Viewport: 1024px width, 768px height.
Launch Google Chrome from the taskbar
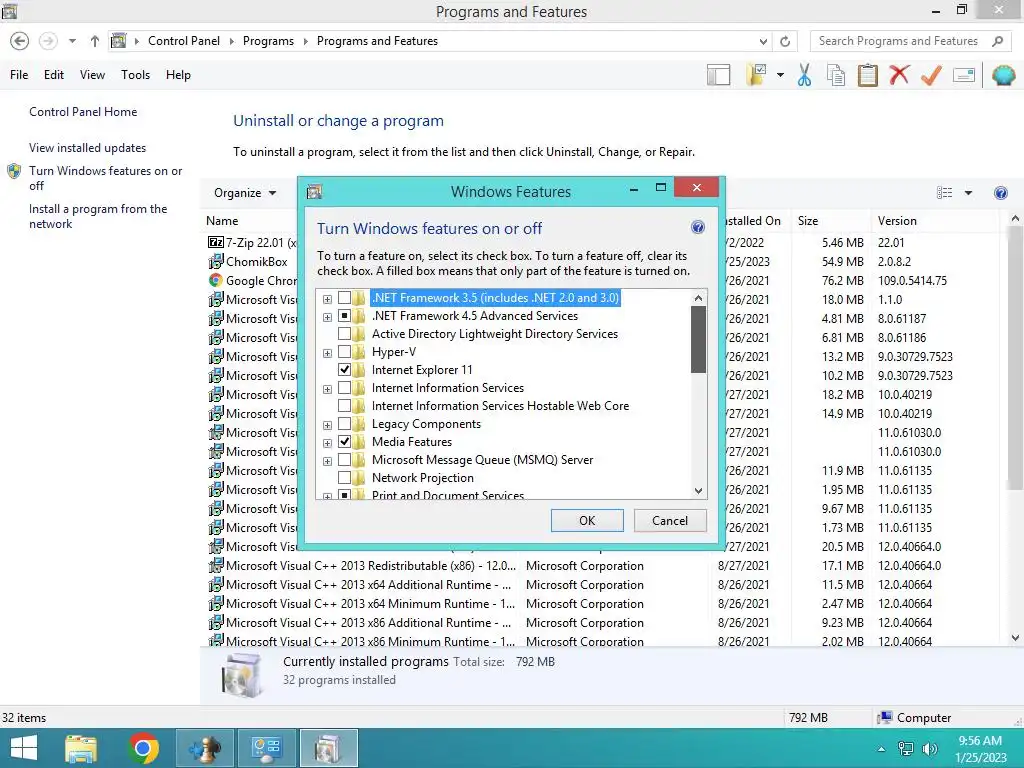point(143,748)
